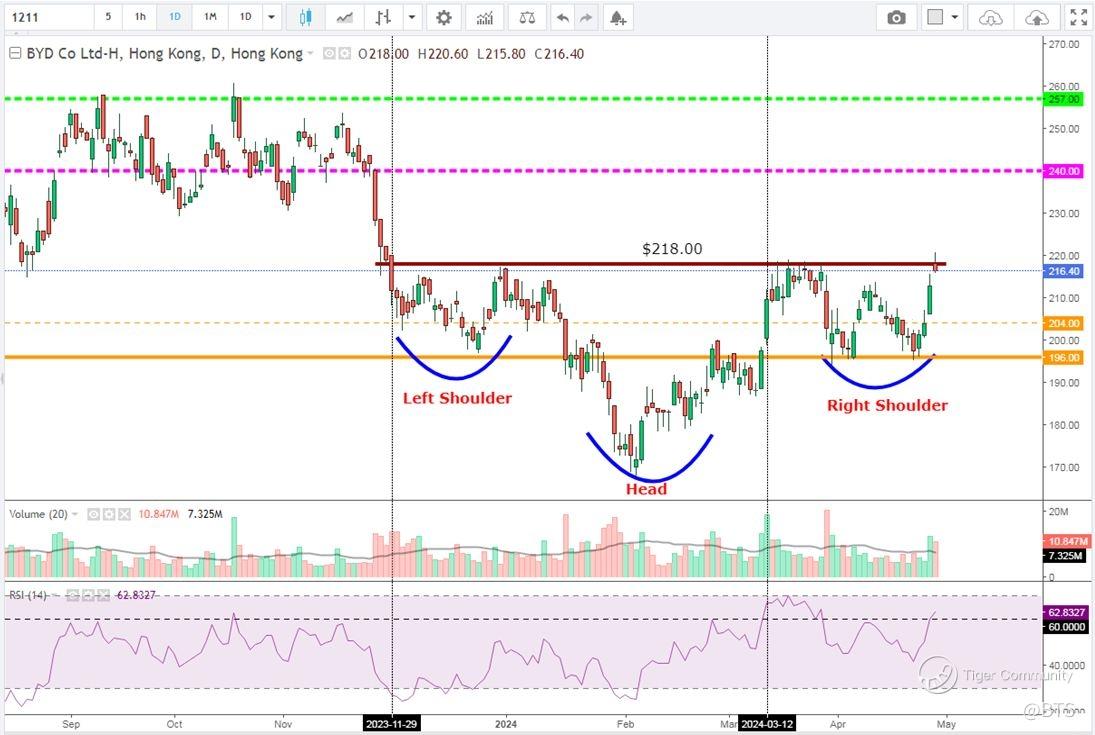Click the H220.60 high value in legend

[x=443, y=54]
